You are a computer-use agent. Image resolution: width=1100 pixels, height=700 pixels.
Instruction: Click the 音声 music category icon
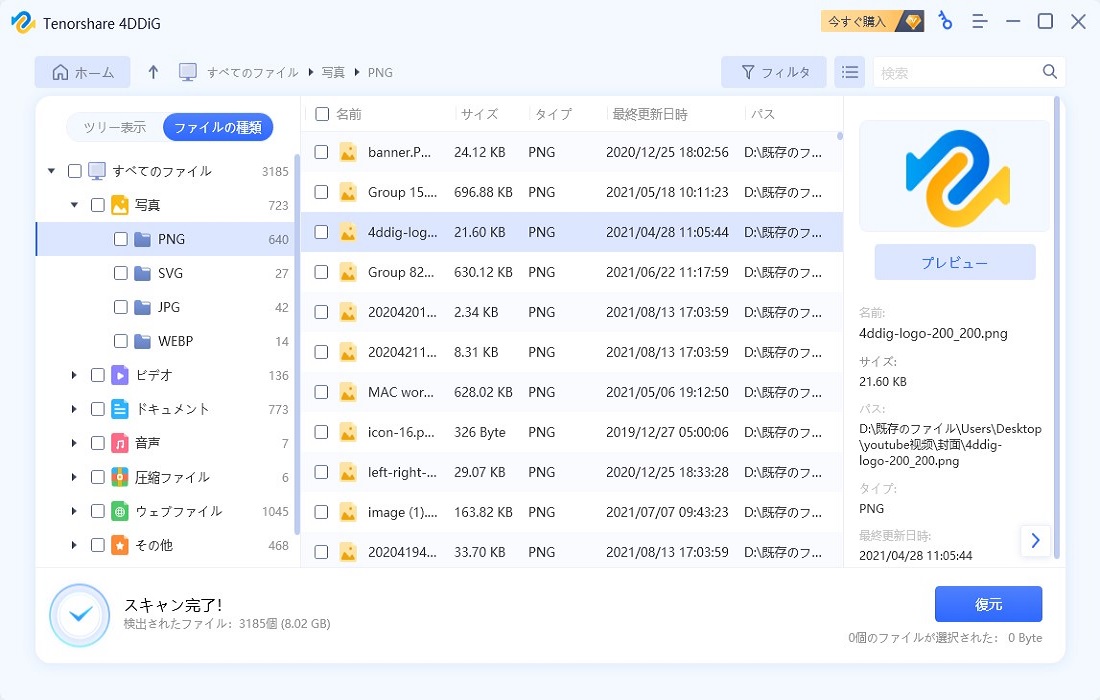click(x=120, y=443)
